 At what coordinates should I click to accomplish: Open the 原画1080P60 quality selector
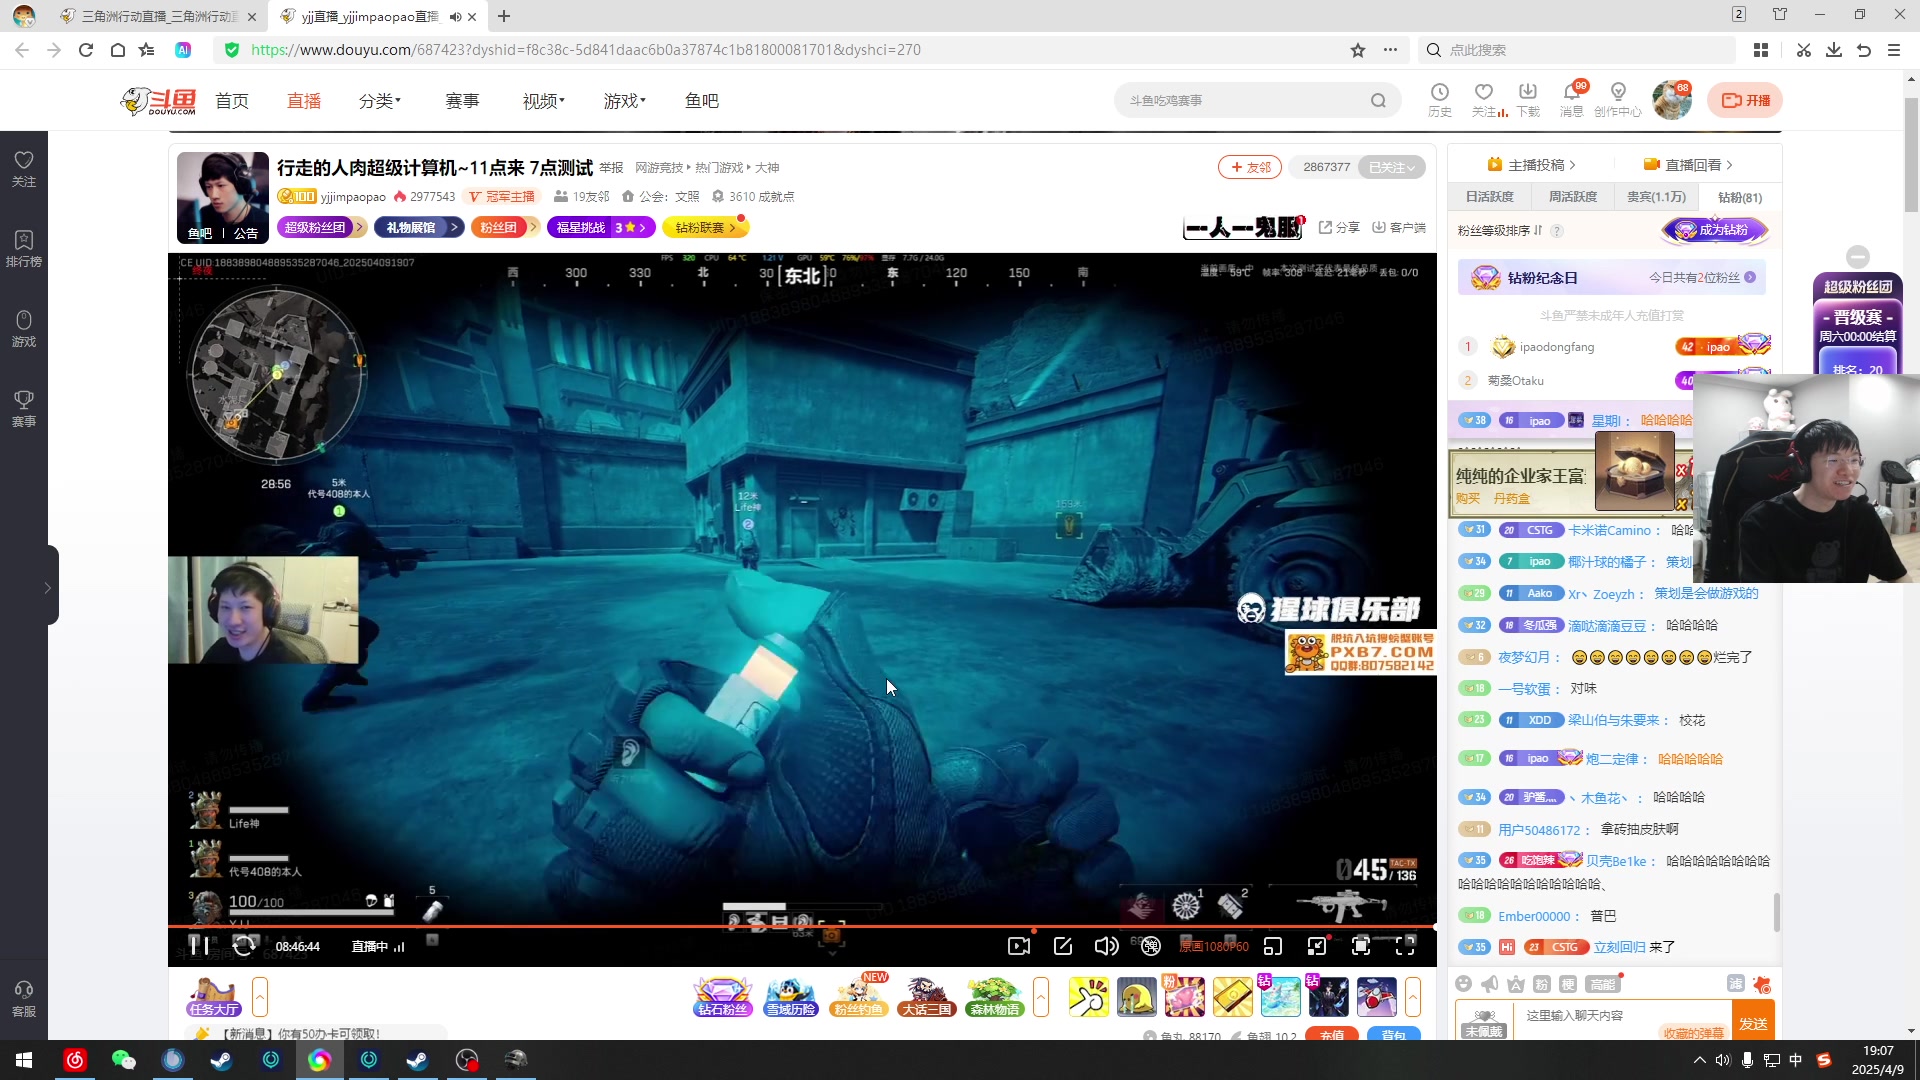[1215, 947]
